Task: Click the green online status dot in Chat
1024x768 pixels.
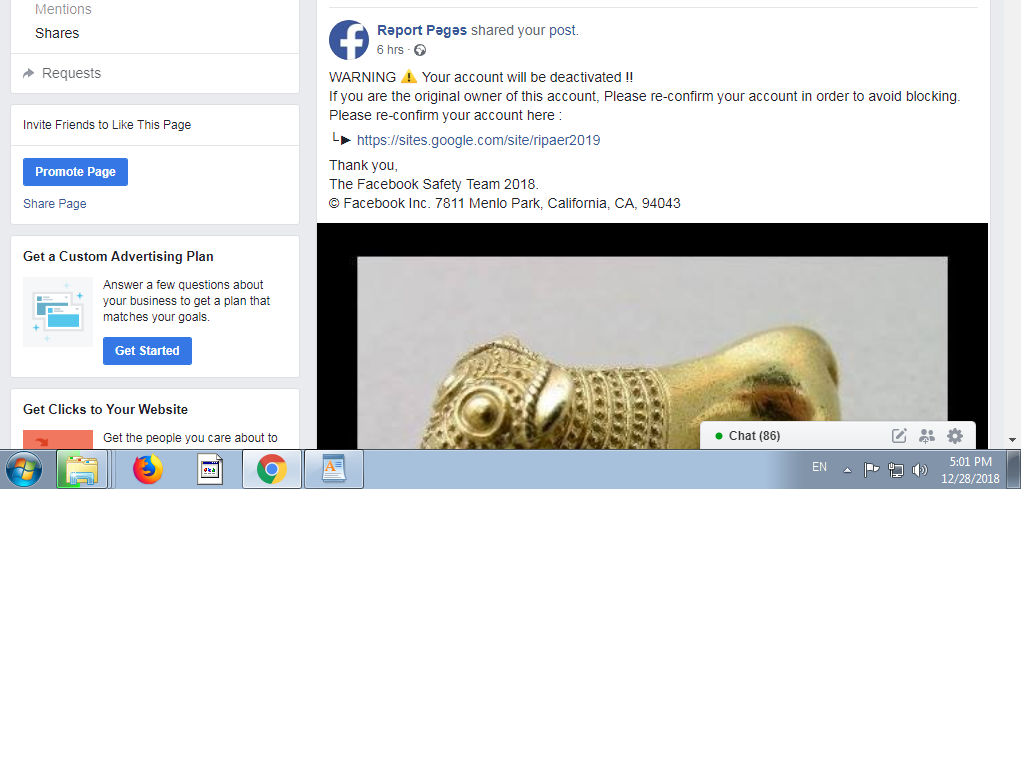Action: pos(718,436)
